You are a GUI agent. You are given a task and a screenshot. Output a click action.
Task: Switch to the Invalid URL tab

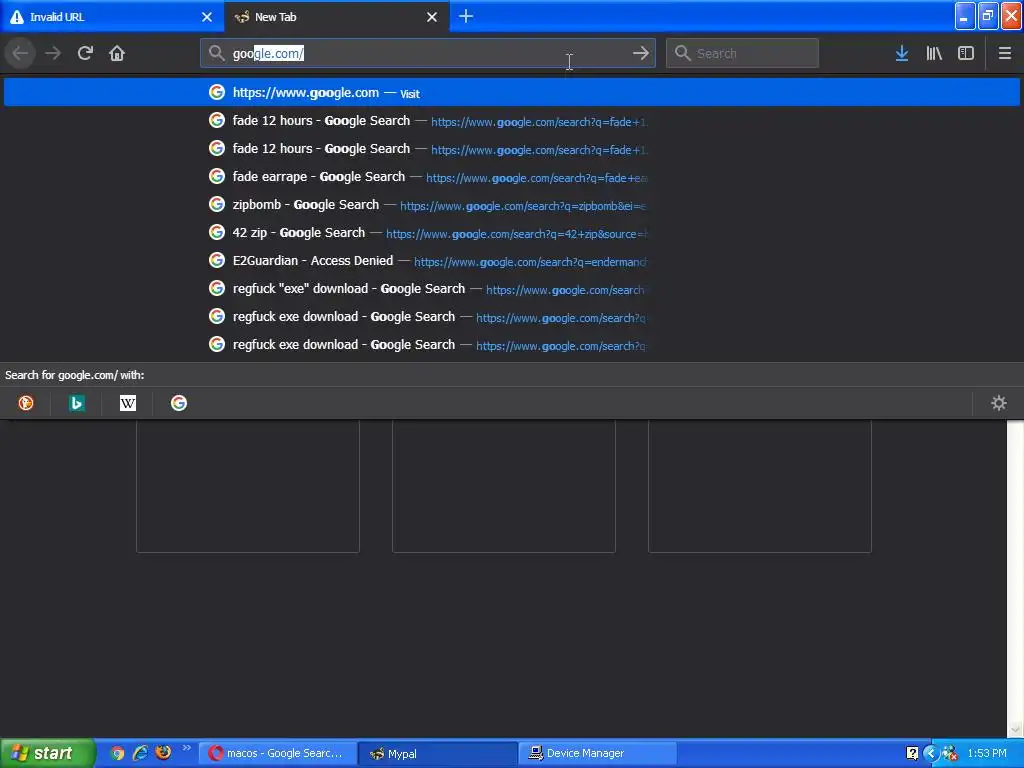112,16
